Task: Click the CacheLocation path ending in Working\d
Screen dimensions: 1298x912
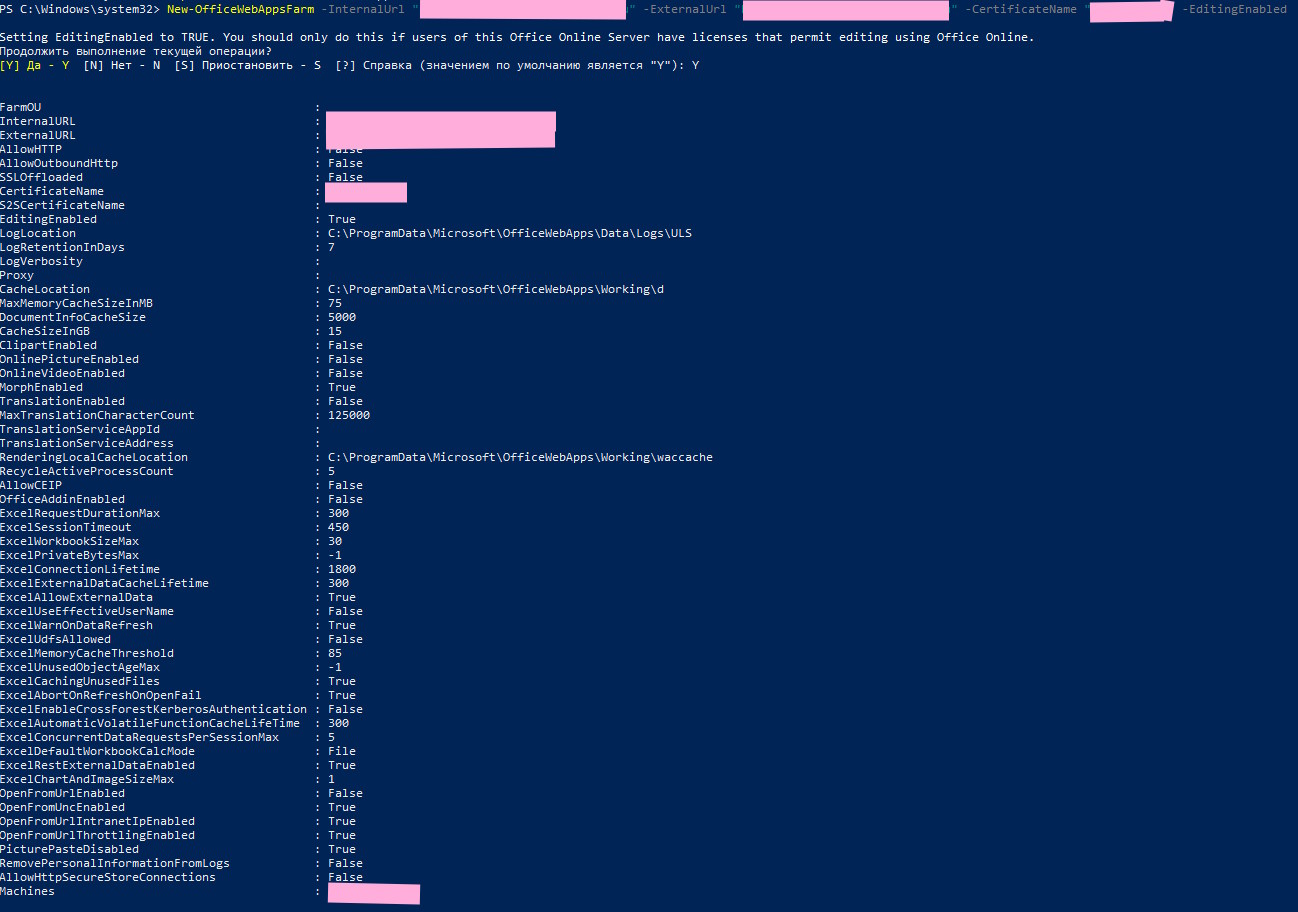Action: pos(495,289)
